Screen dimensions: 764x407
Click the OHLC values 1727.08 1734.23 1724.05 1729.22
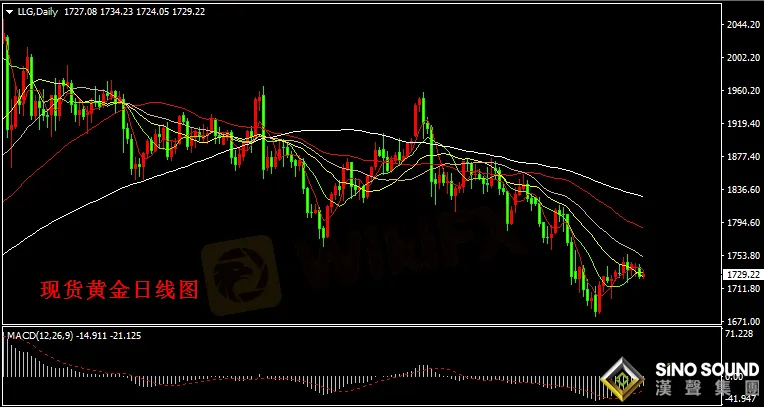pos(133,12)
